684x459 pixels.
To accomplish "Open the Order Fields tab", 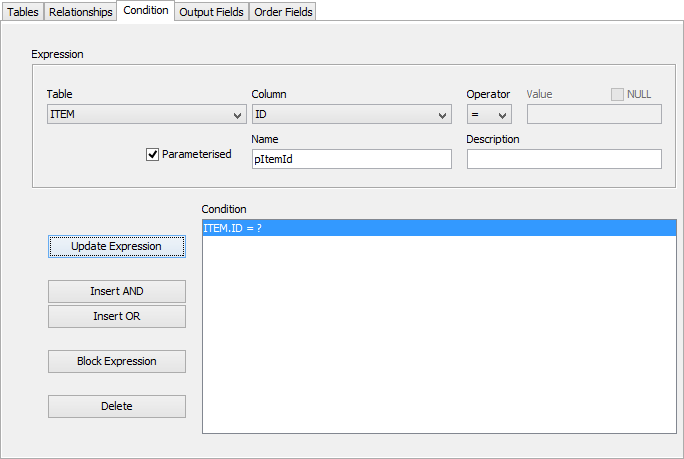I will (x=284, y=12).
